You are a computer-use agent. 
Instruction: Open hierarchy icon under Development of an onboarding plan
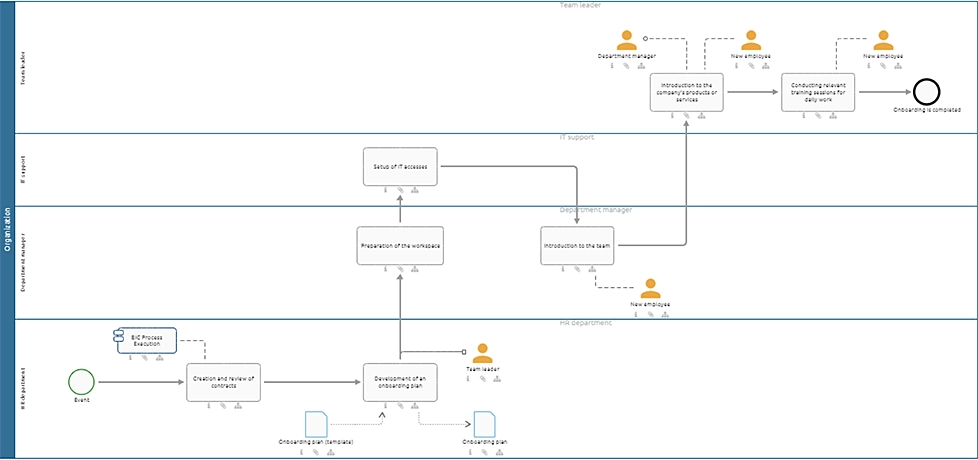coord(415,406)
